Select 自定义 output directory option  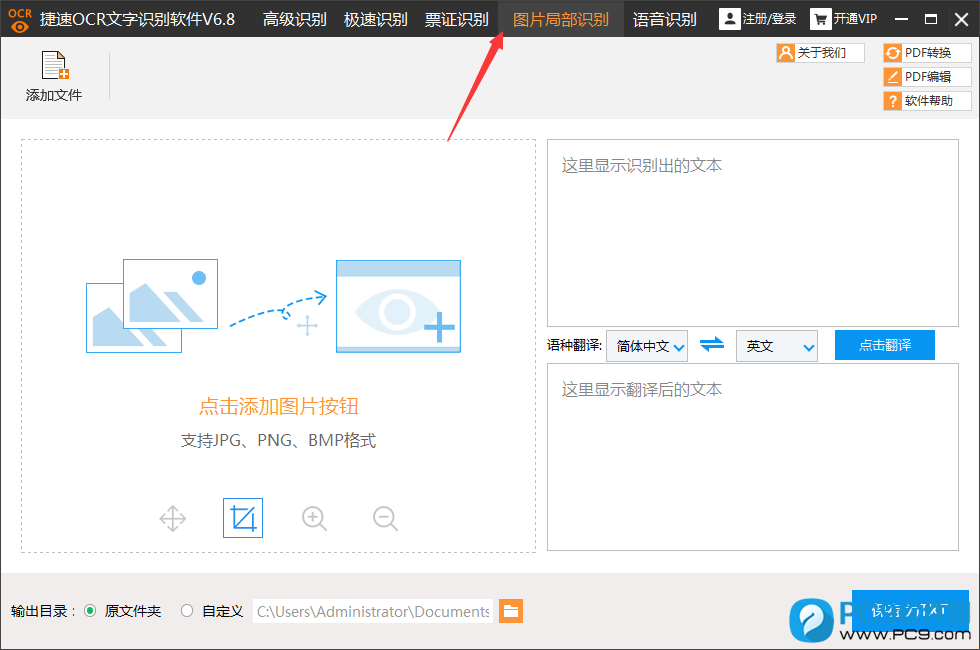pos(212,611)
